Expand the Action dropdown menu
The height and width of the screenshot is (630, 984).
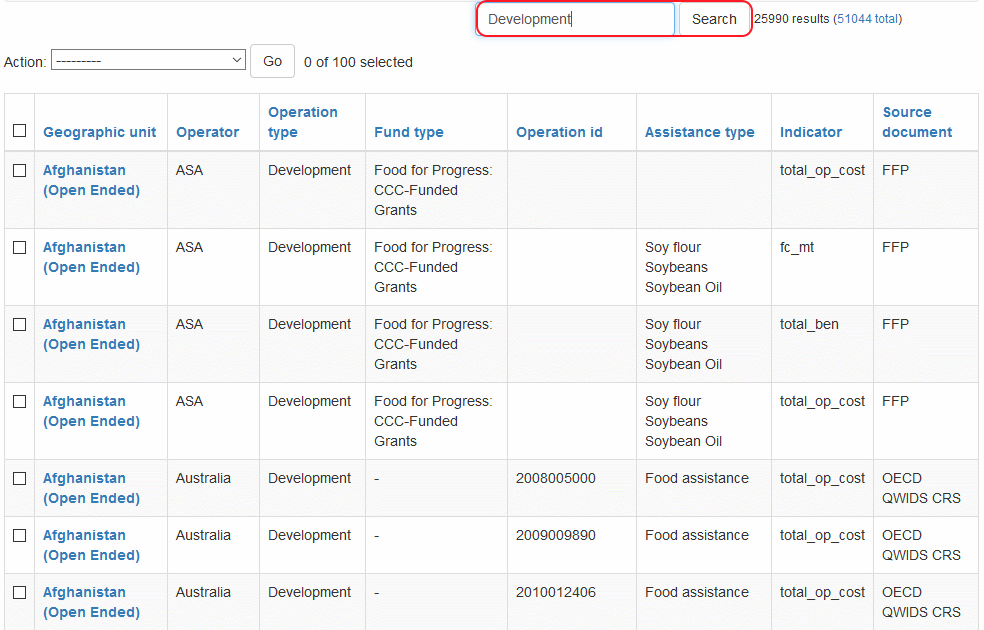(x=148, y=61)
